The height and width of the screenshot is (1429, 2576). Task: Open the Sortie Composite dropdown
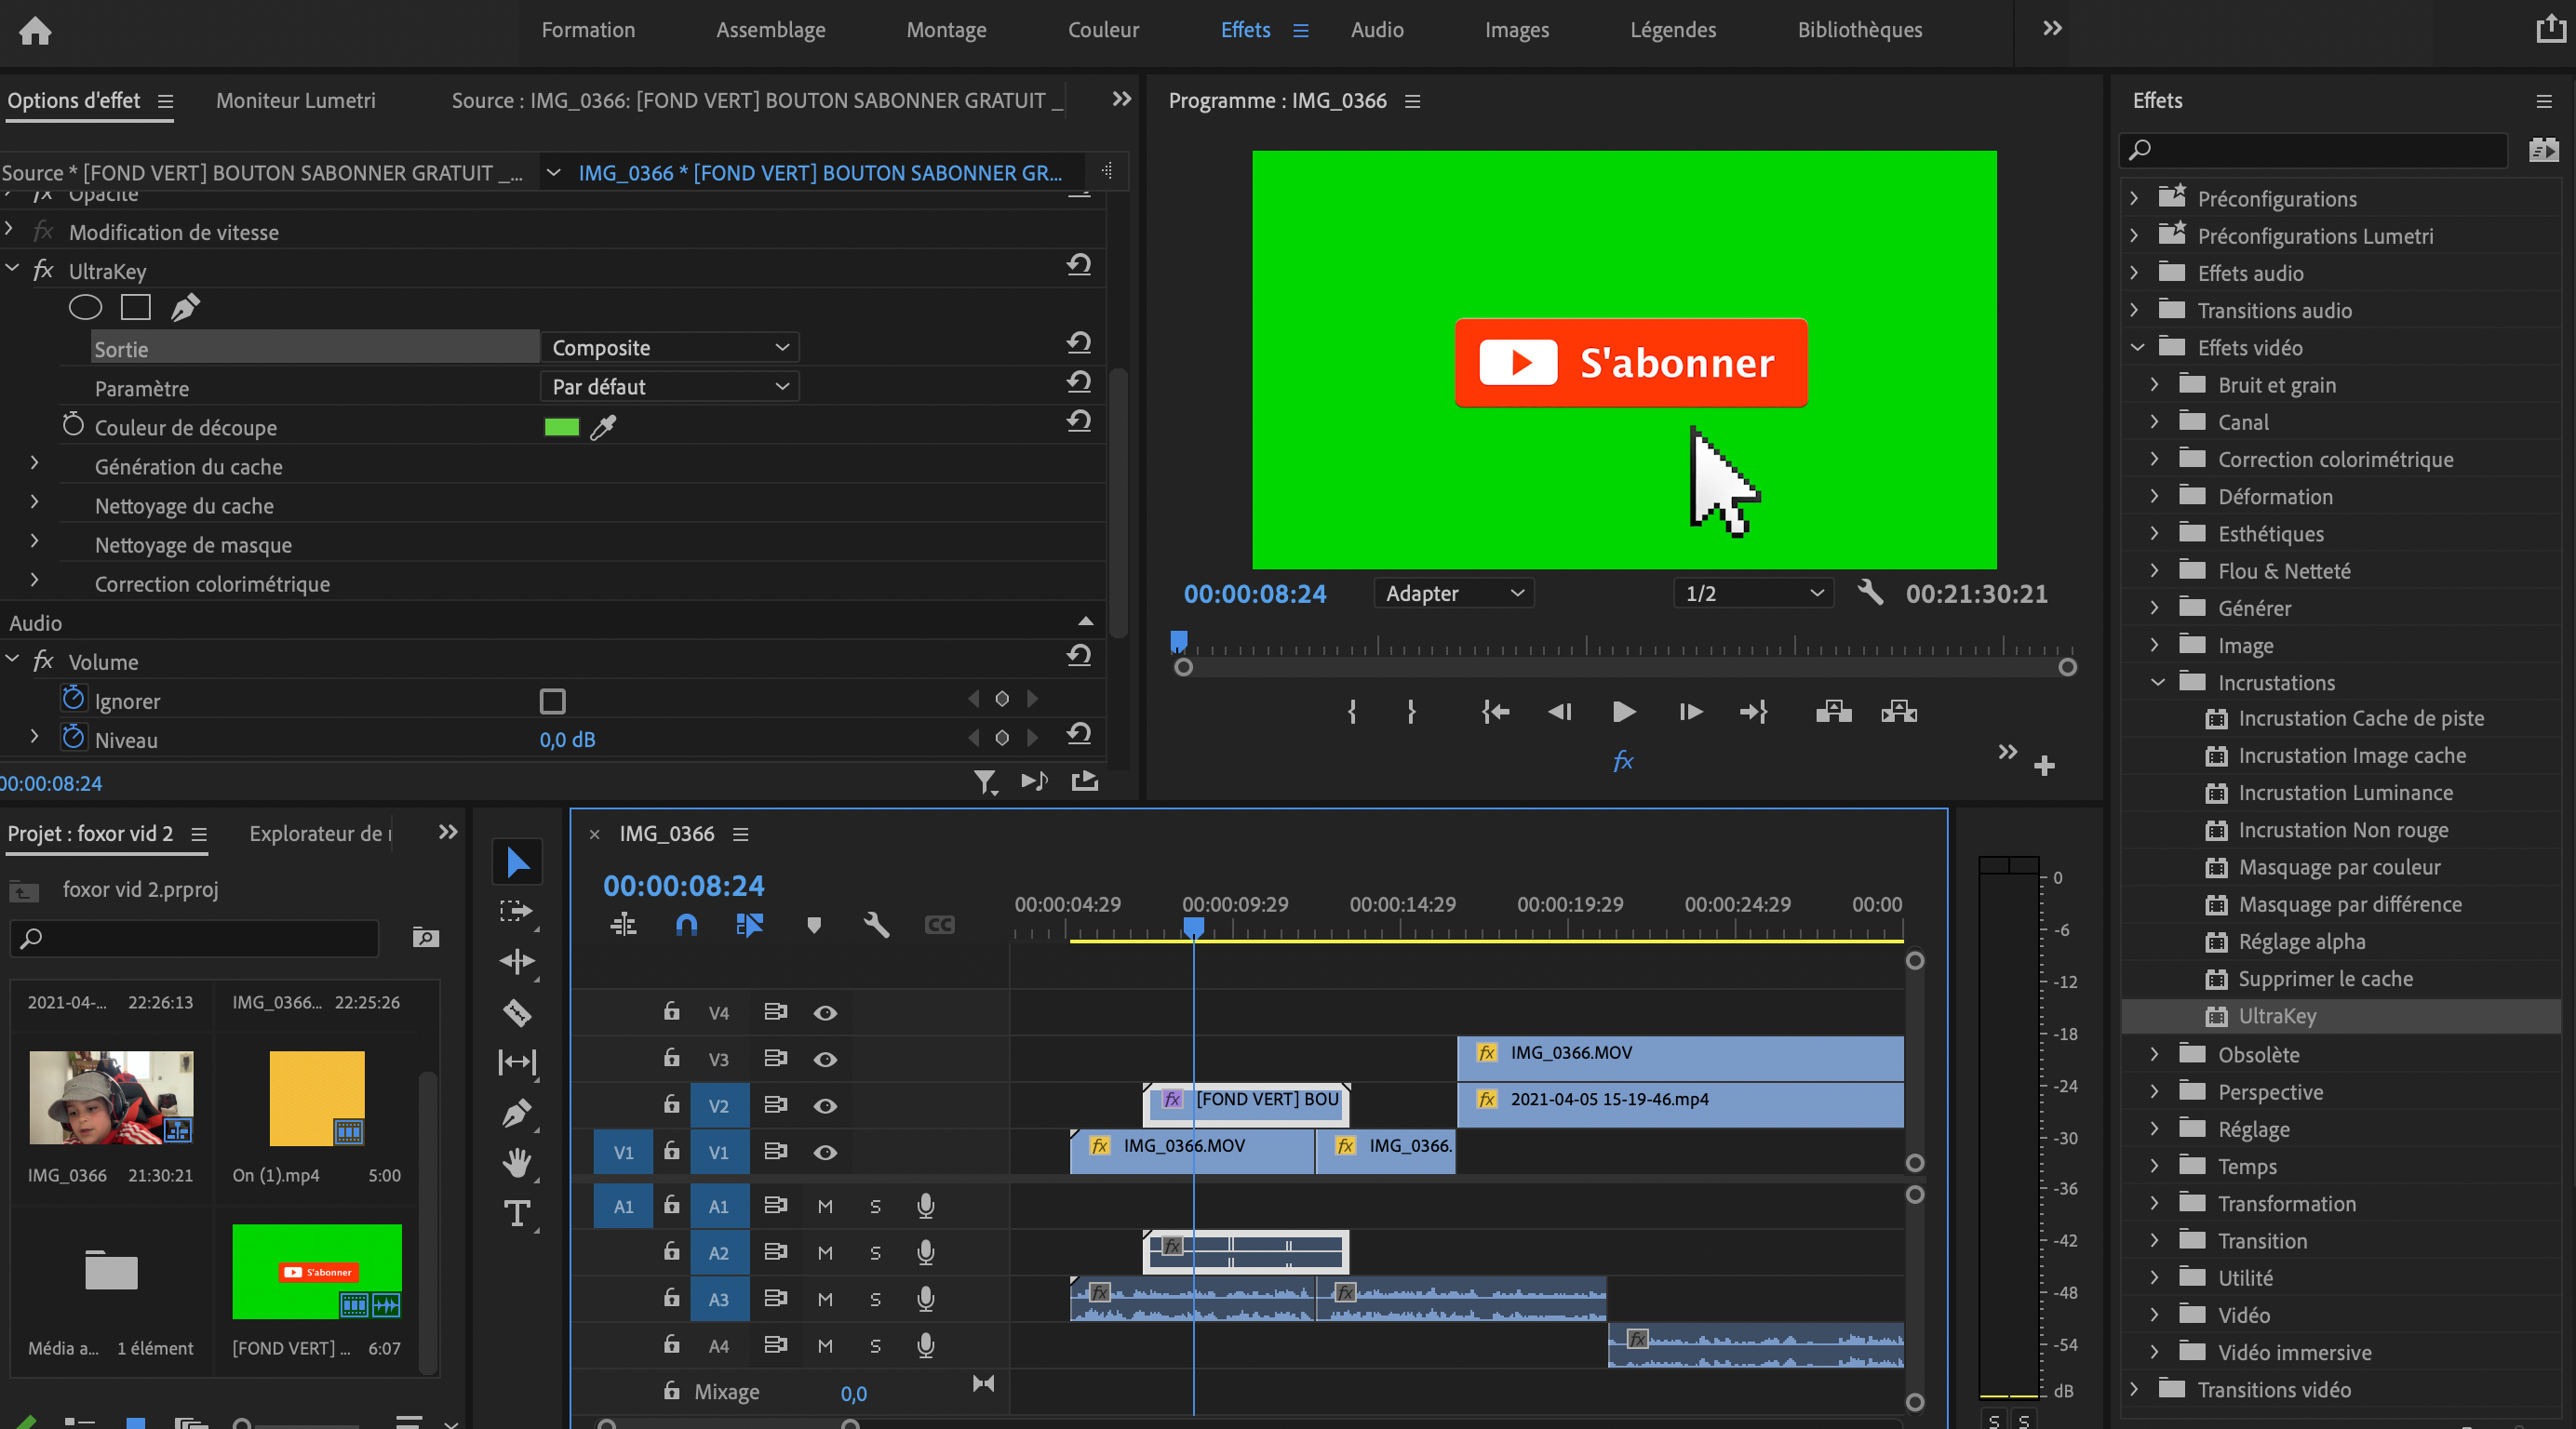pyautogui.click(x=669, y=347)
